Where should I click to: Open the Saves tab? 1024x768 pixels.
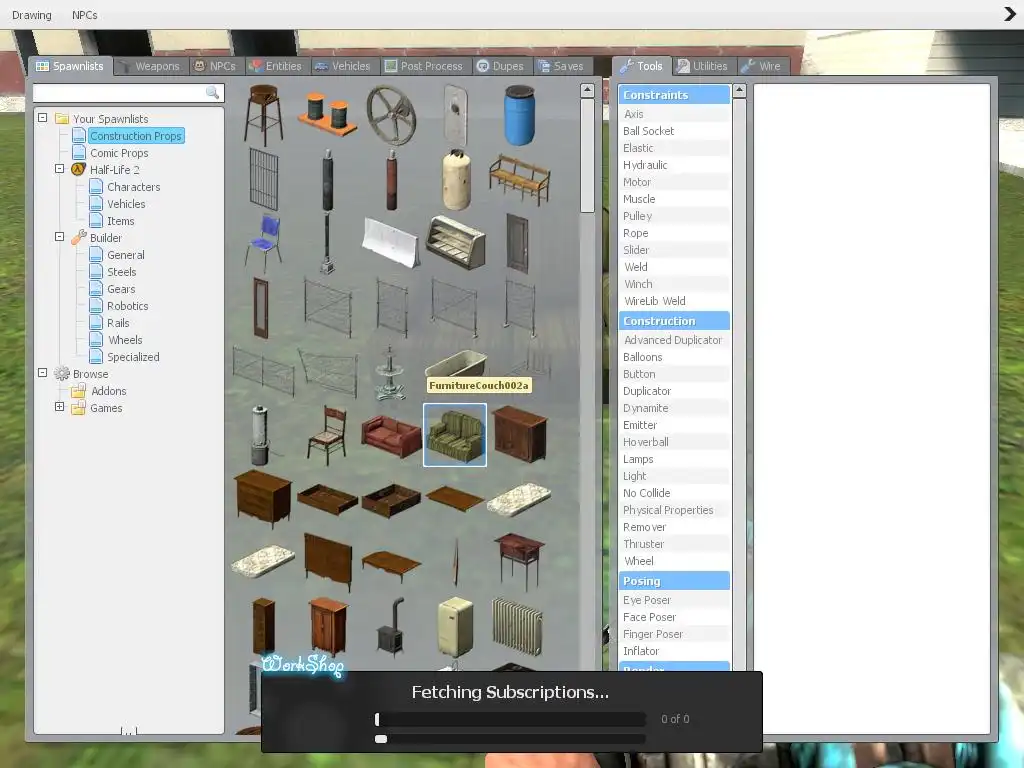point(561,66)
